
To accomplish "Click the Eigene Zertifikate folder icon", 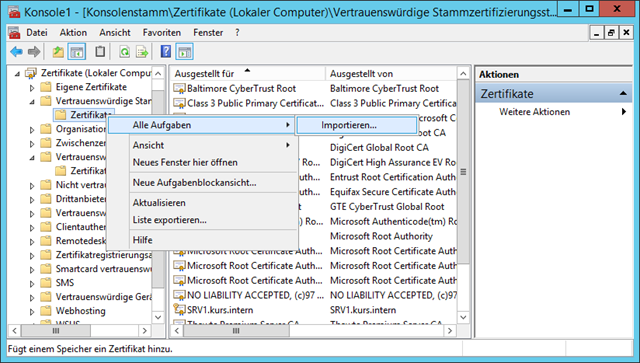I will click(x=46, y=87).
